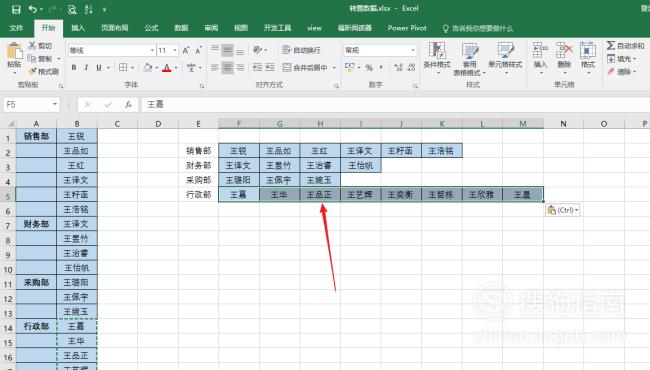The image size is (650, 370).
Task: Toggle Underline formatting
Action: coord(99,67)
